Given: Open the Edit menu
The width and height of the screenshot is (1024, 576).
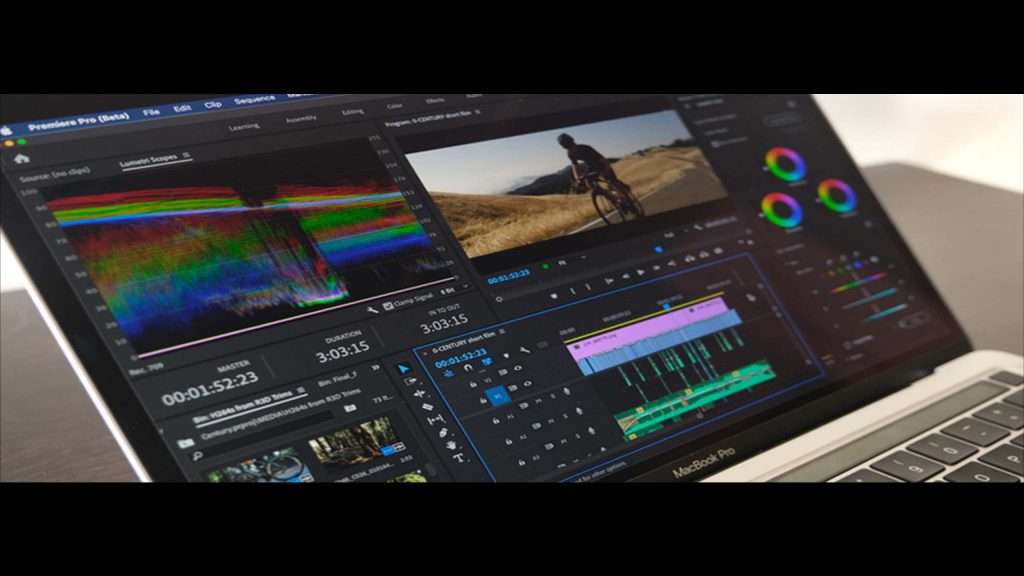Looking at the screenshot, I should tap(182, 108).
